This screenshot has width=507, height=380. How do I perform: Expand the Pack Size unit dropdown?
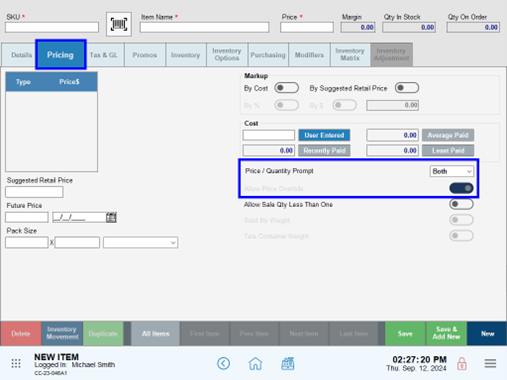point(140,243)
